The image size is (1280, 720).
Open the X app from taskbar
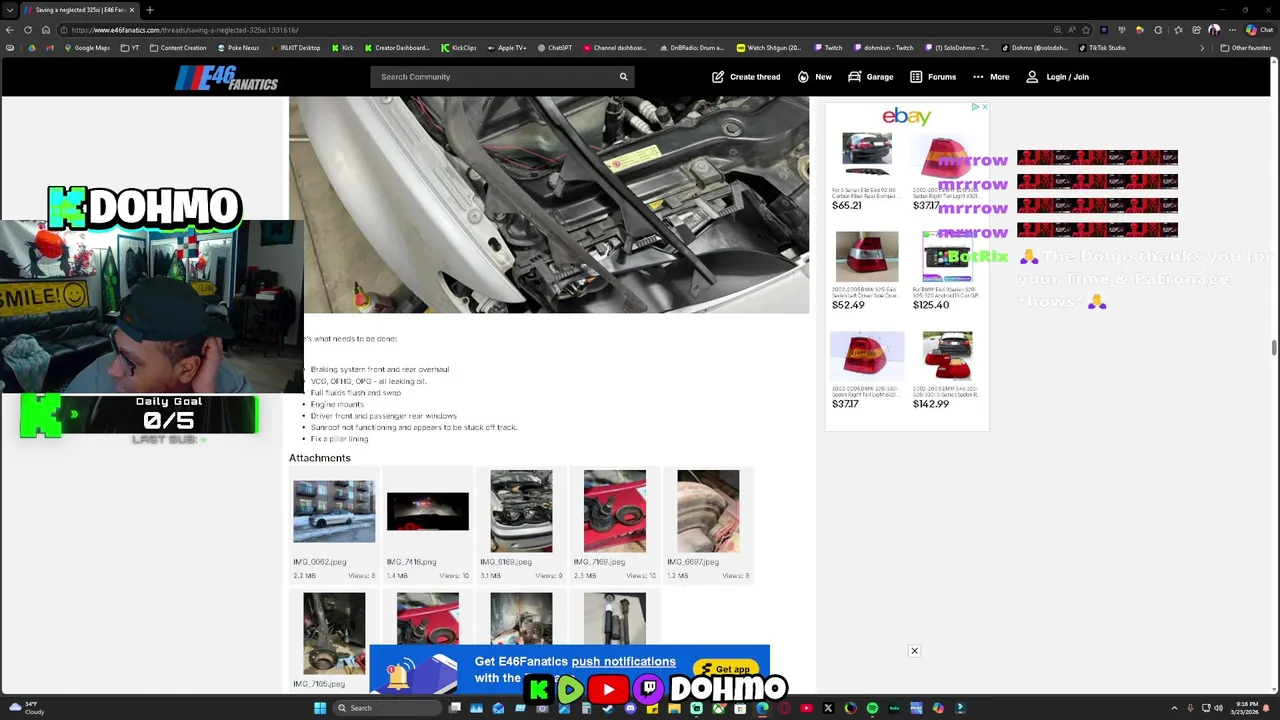(828, 708)
